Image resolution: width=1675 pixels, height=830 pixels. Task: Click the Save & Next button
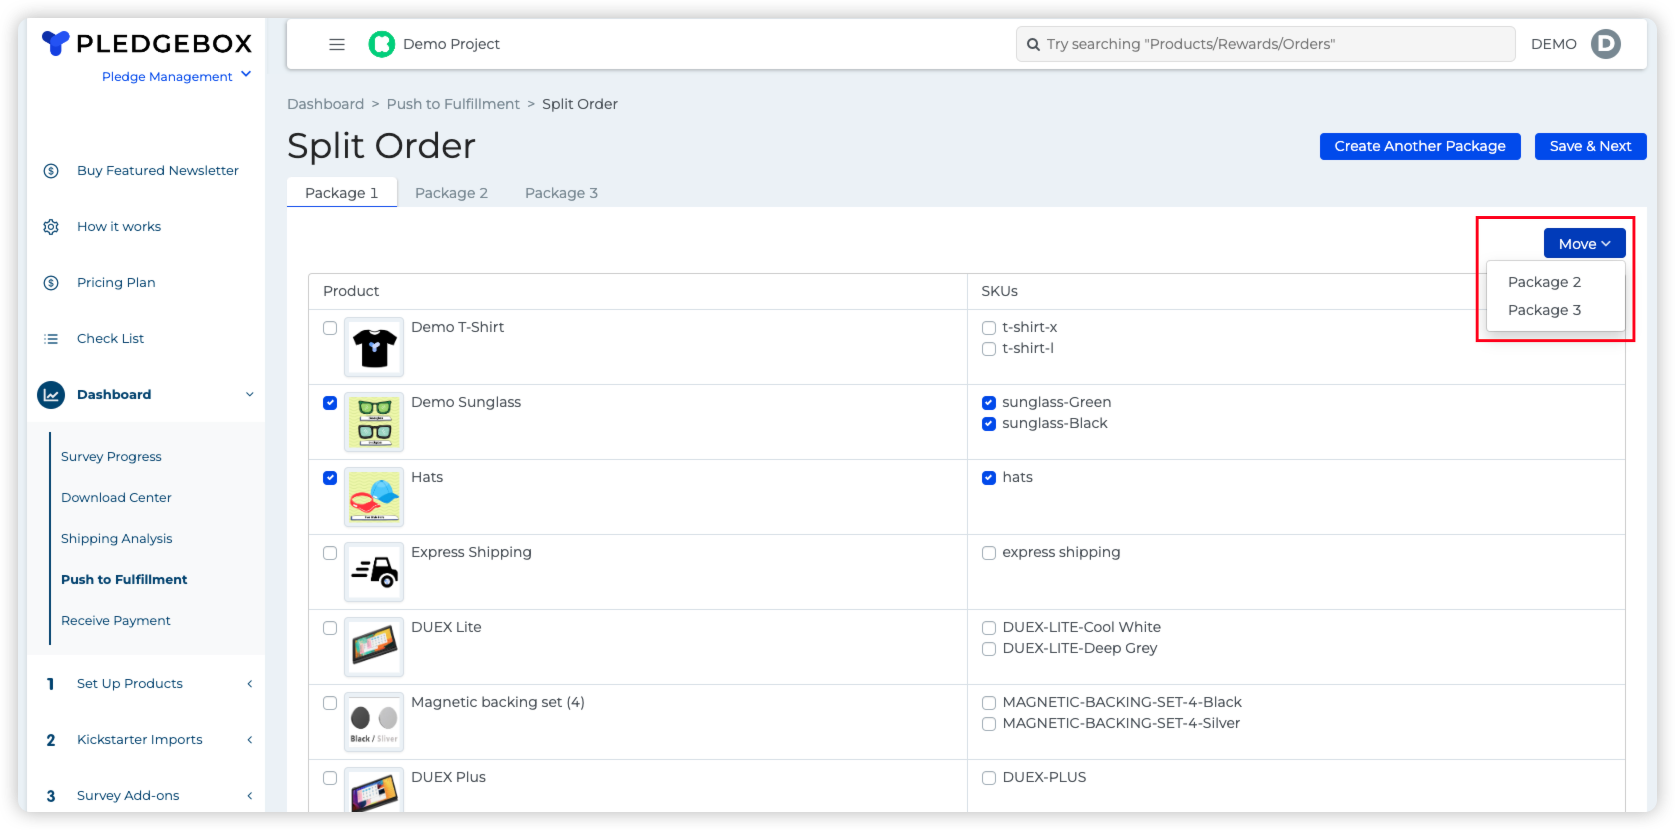click(1590, 146)
